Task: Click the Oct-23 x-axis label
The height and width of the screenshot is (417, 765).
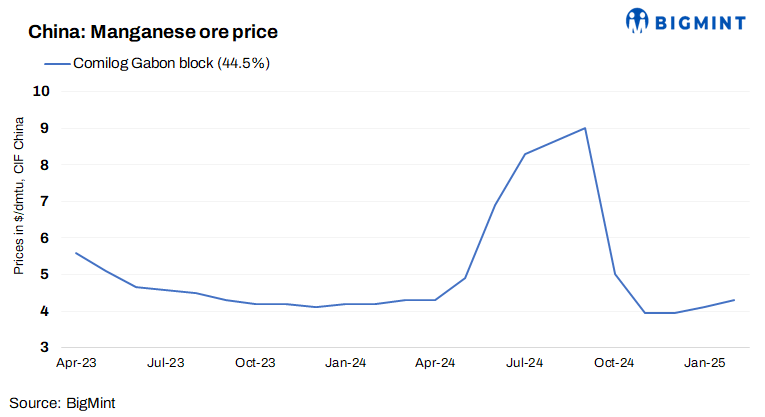Action: (x=256, y=363)
